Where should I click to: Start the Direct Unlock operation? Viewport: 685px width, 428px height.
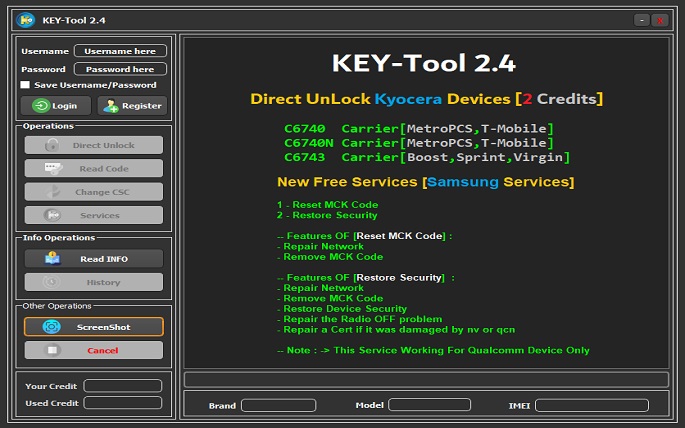point(94,145)
